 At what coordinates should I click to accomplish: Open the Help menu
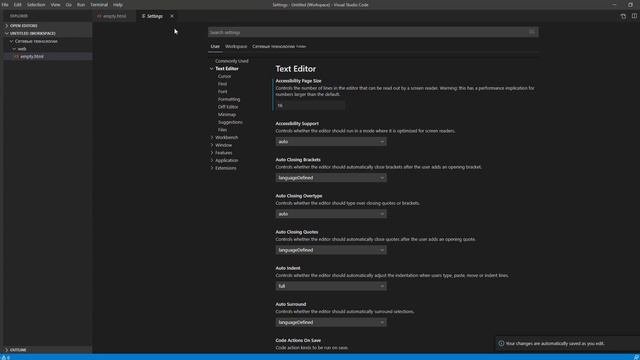(x=118, y=5)
